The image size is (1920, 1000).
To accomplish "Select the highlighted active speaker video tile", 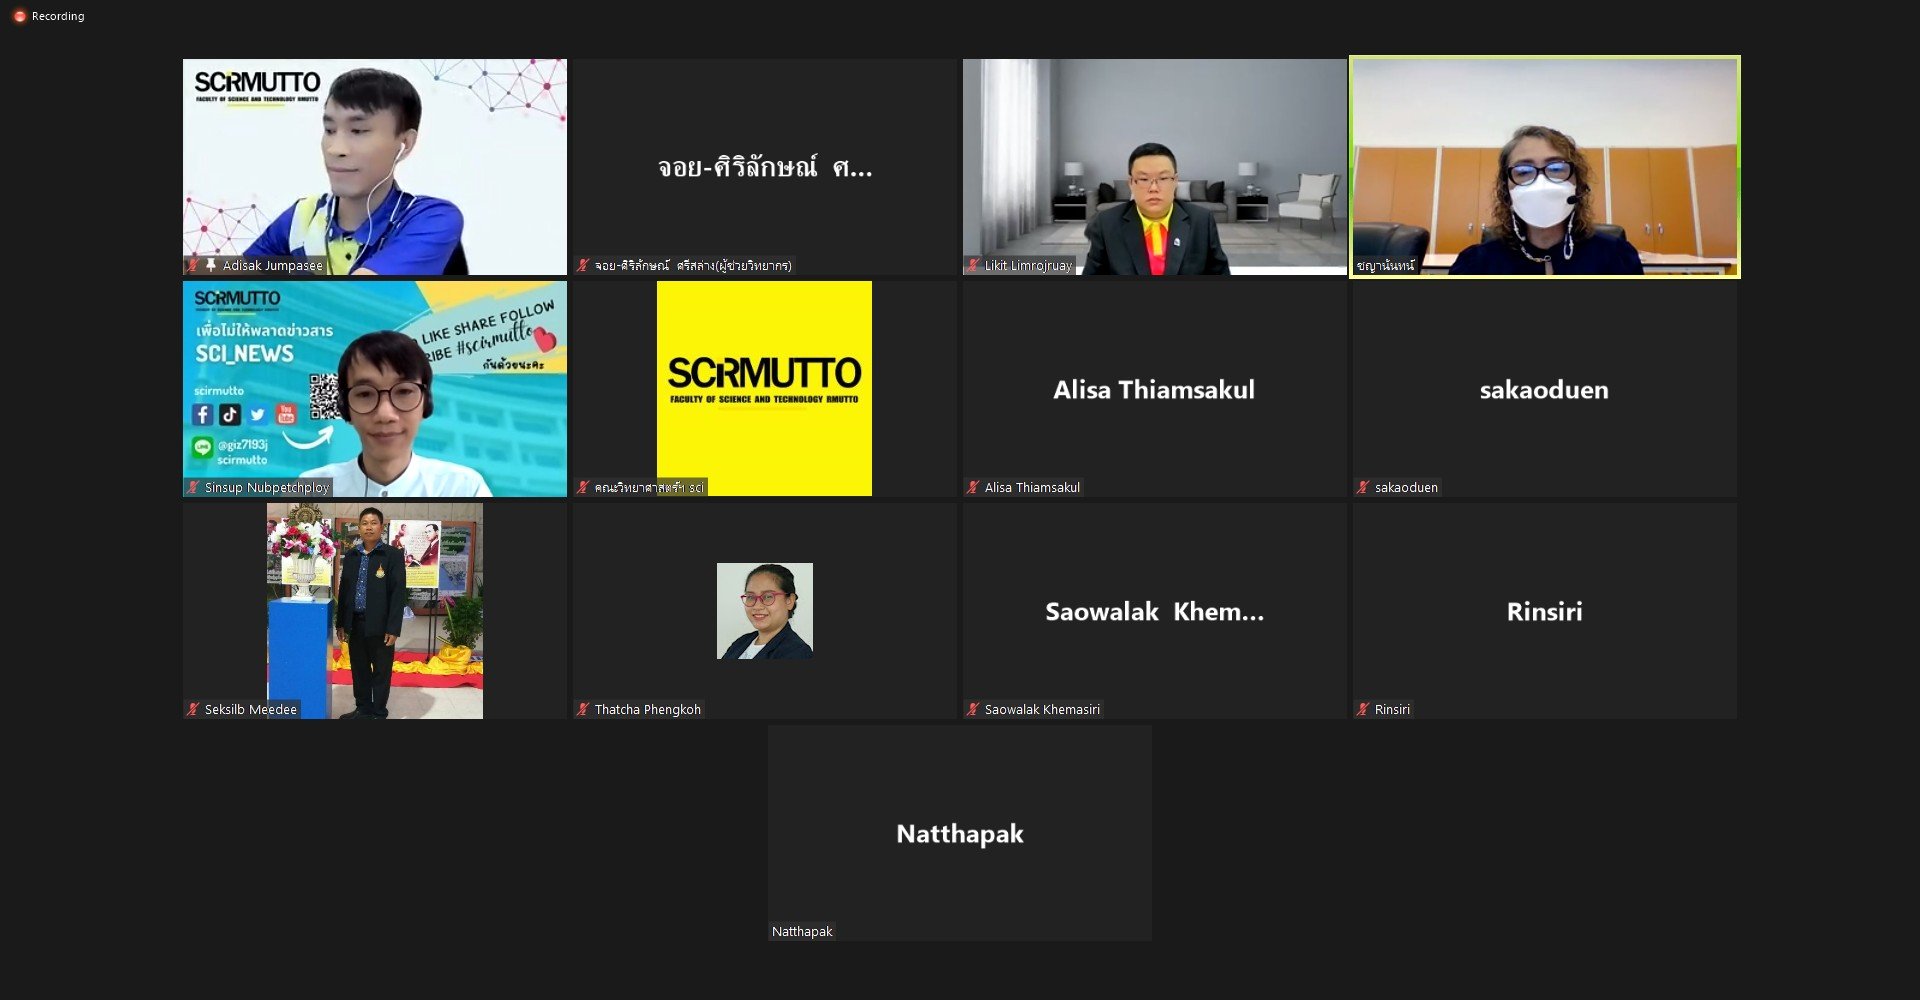I will tap(1545, 166).
